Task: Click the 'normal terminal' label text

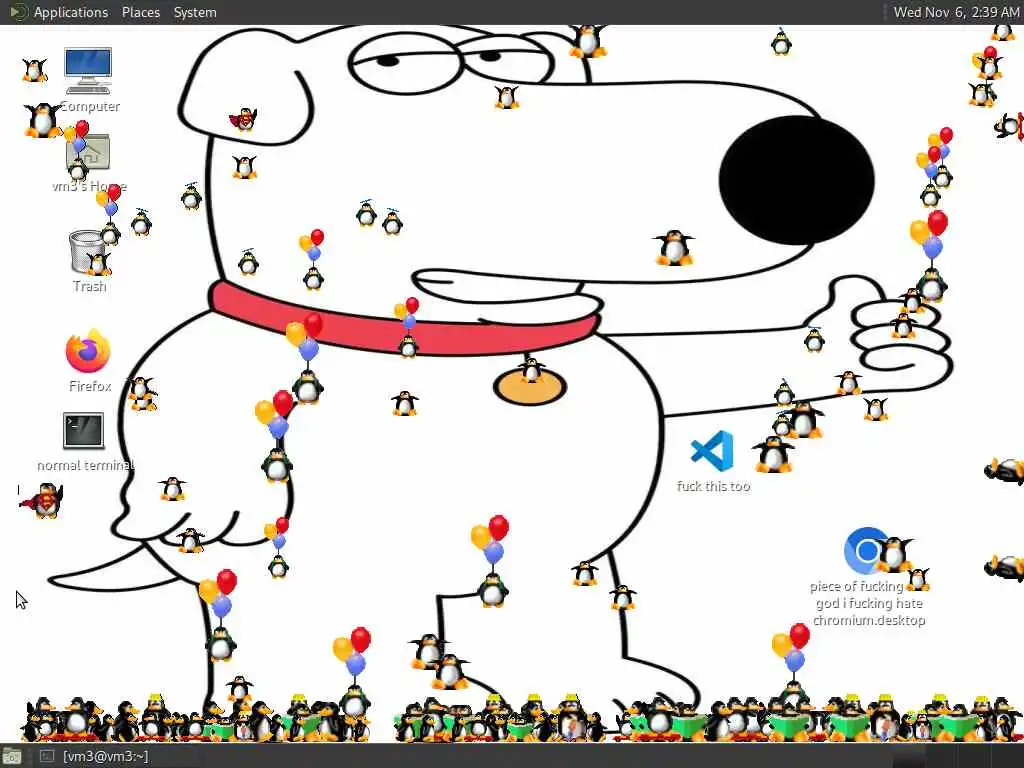Action: [x=86, y=465]
